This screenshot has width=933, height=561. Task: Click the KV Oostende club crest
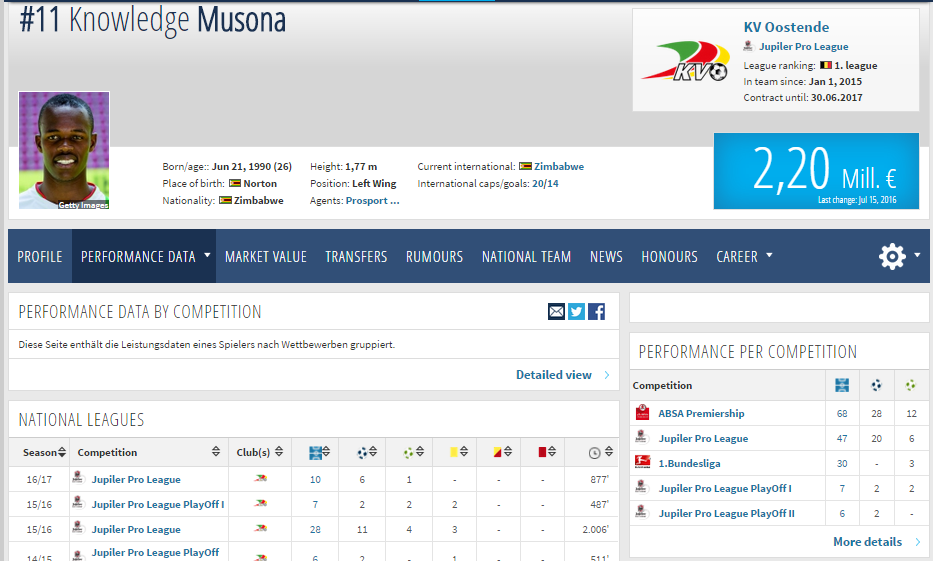pos(685,61)
